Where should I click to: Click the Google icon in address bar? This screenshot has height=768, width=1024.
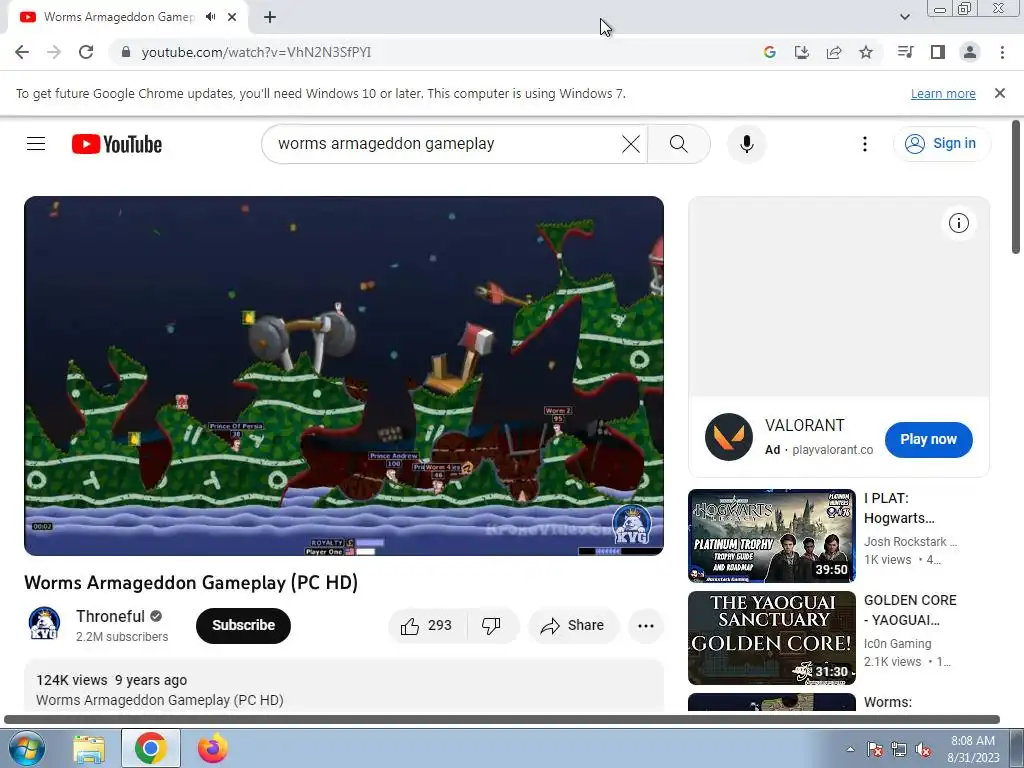[x=770, y=52]
